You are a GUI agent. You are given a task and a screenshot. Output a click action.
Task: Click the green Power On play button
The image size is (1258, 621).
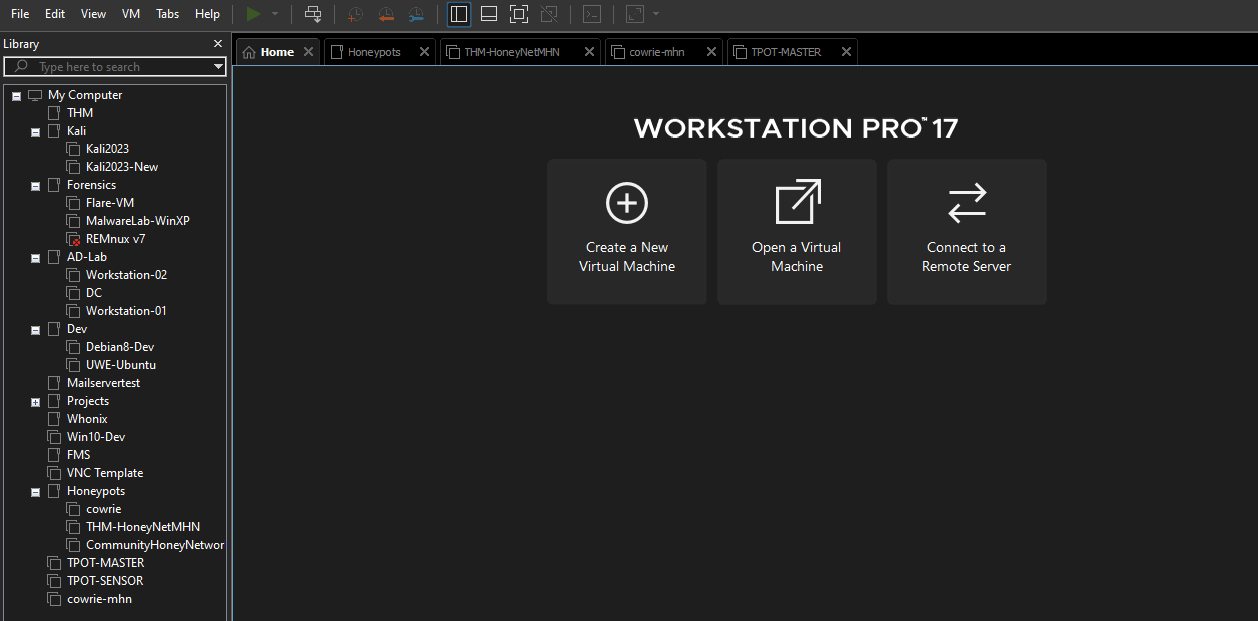click(253, 14)
